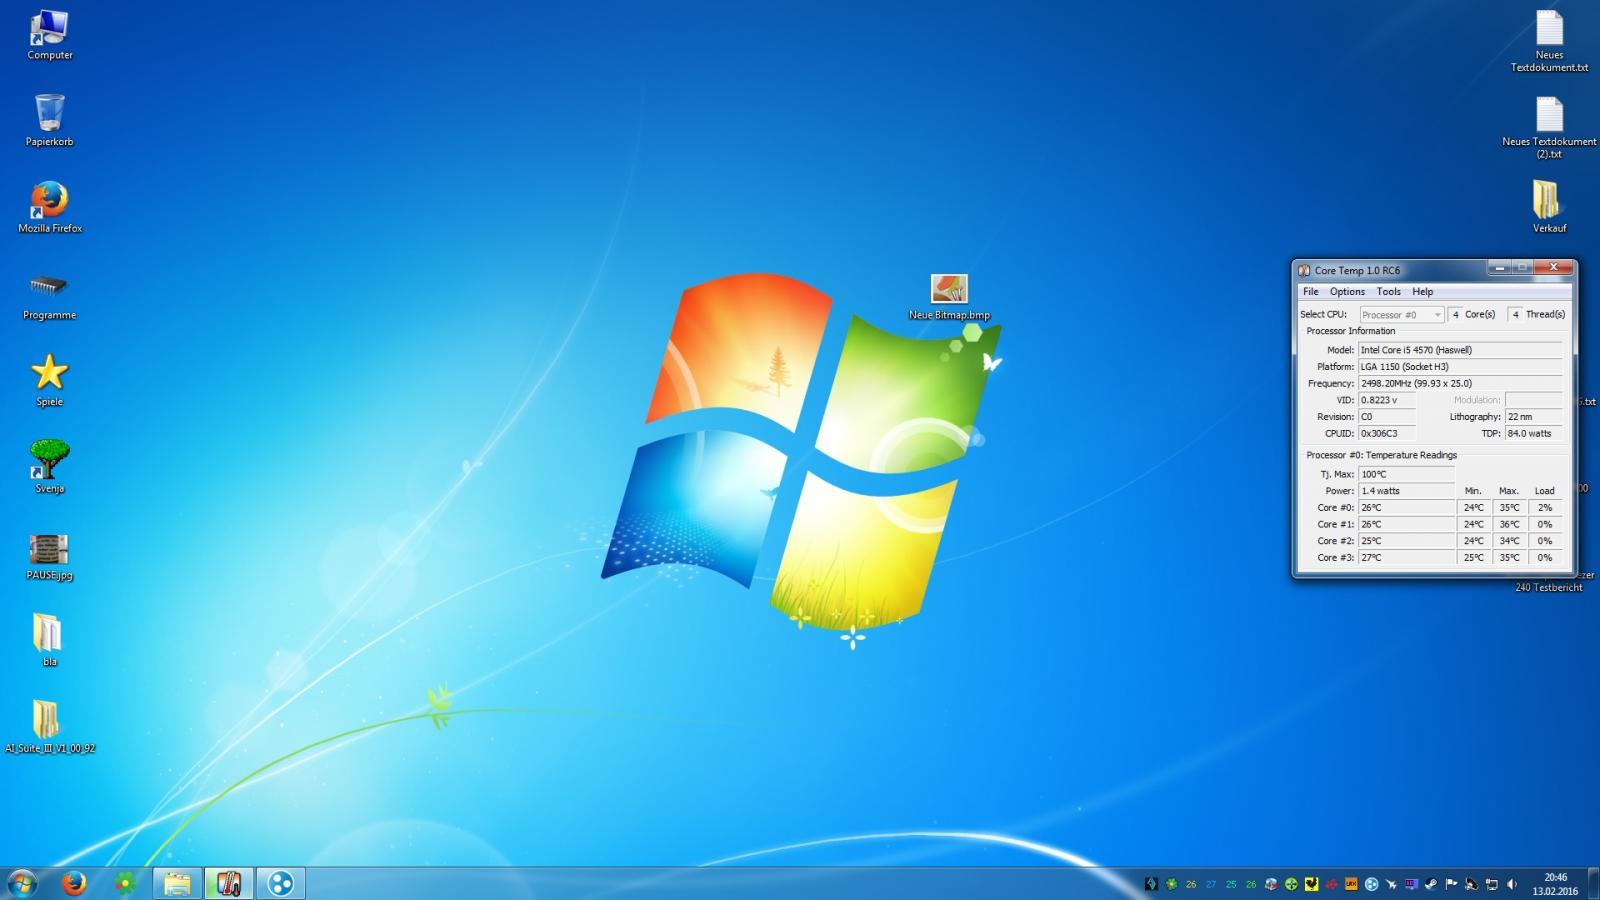Select the Neue Bitmap.bmp file
Viewport: 1600px width, 900px height.
coord(949,298)
